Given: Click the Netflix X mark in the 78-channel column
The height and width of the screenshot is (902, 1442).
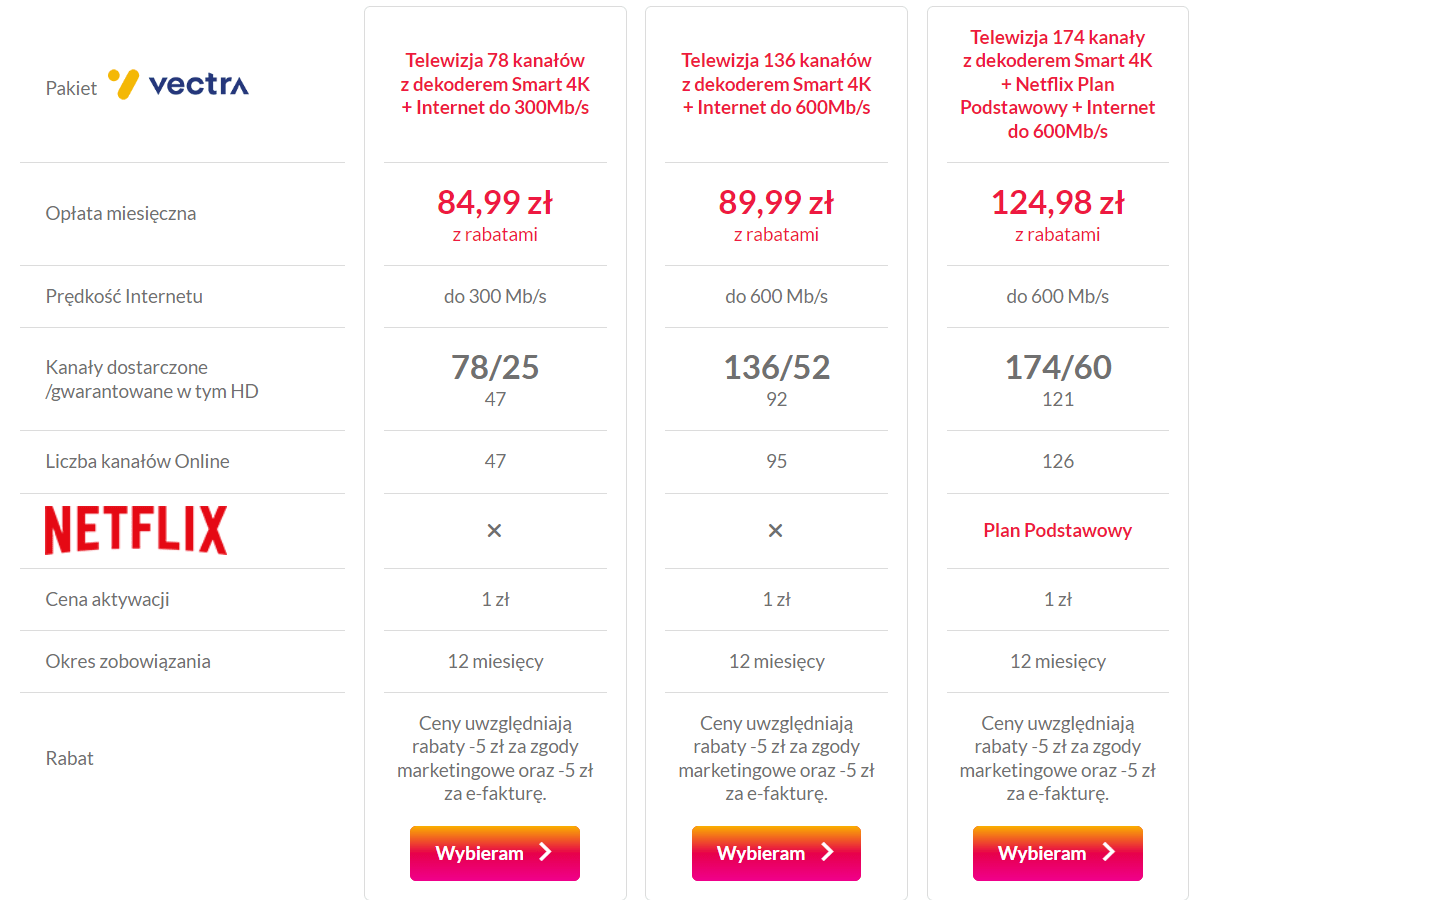Looking at the screenshot, I should point(494,531).
